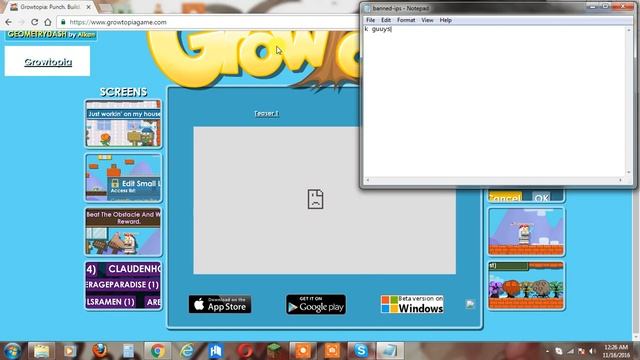Open Notepad Format menu
The width and height of the screenshot is (640, 360).
coord(406,20)
